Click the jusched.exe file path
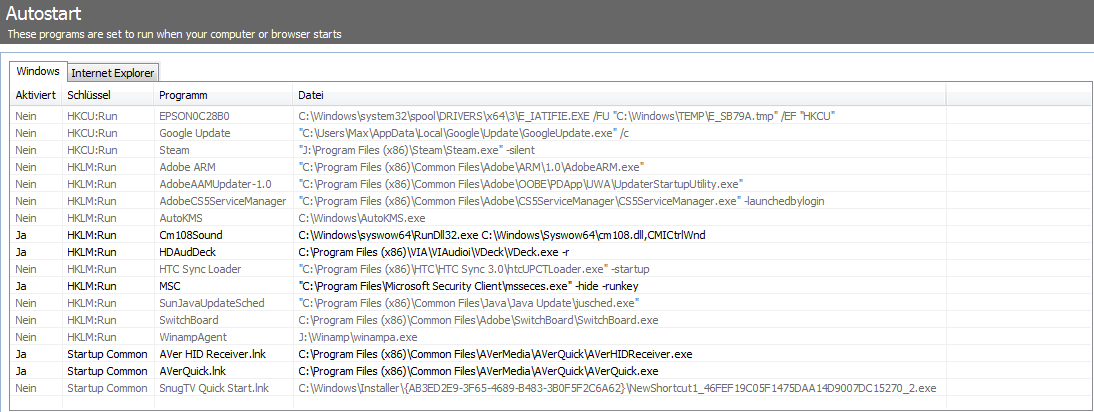 pyautogui.click(x=469, y=303)
